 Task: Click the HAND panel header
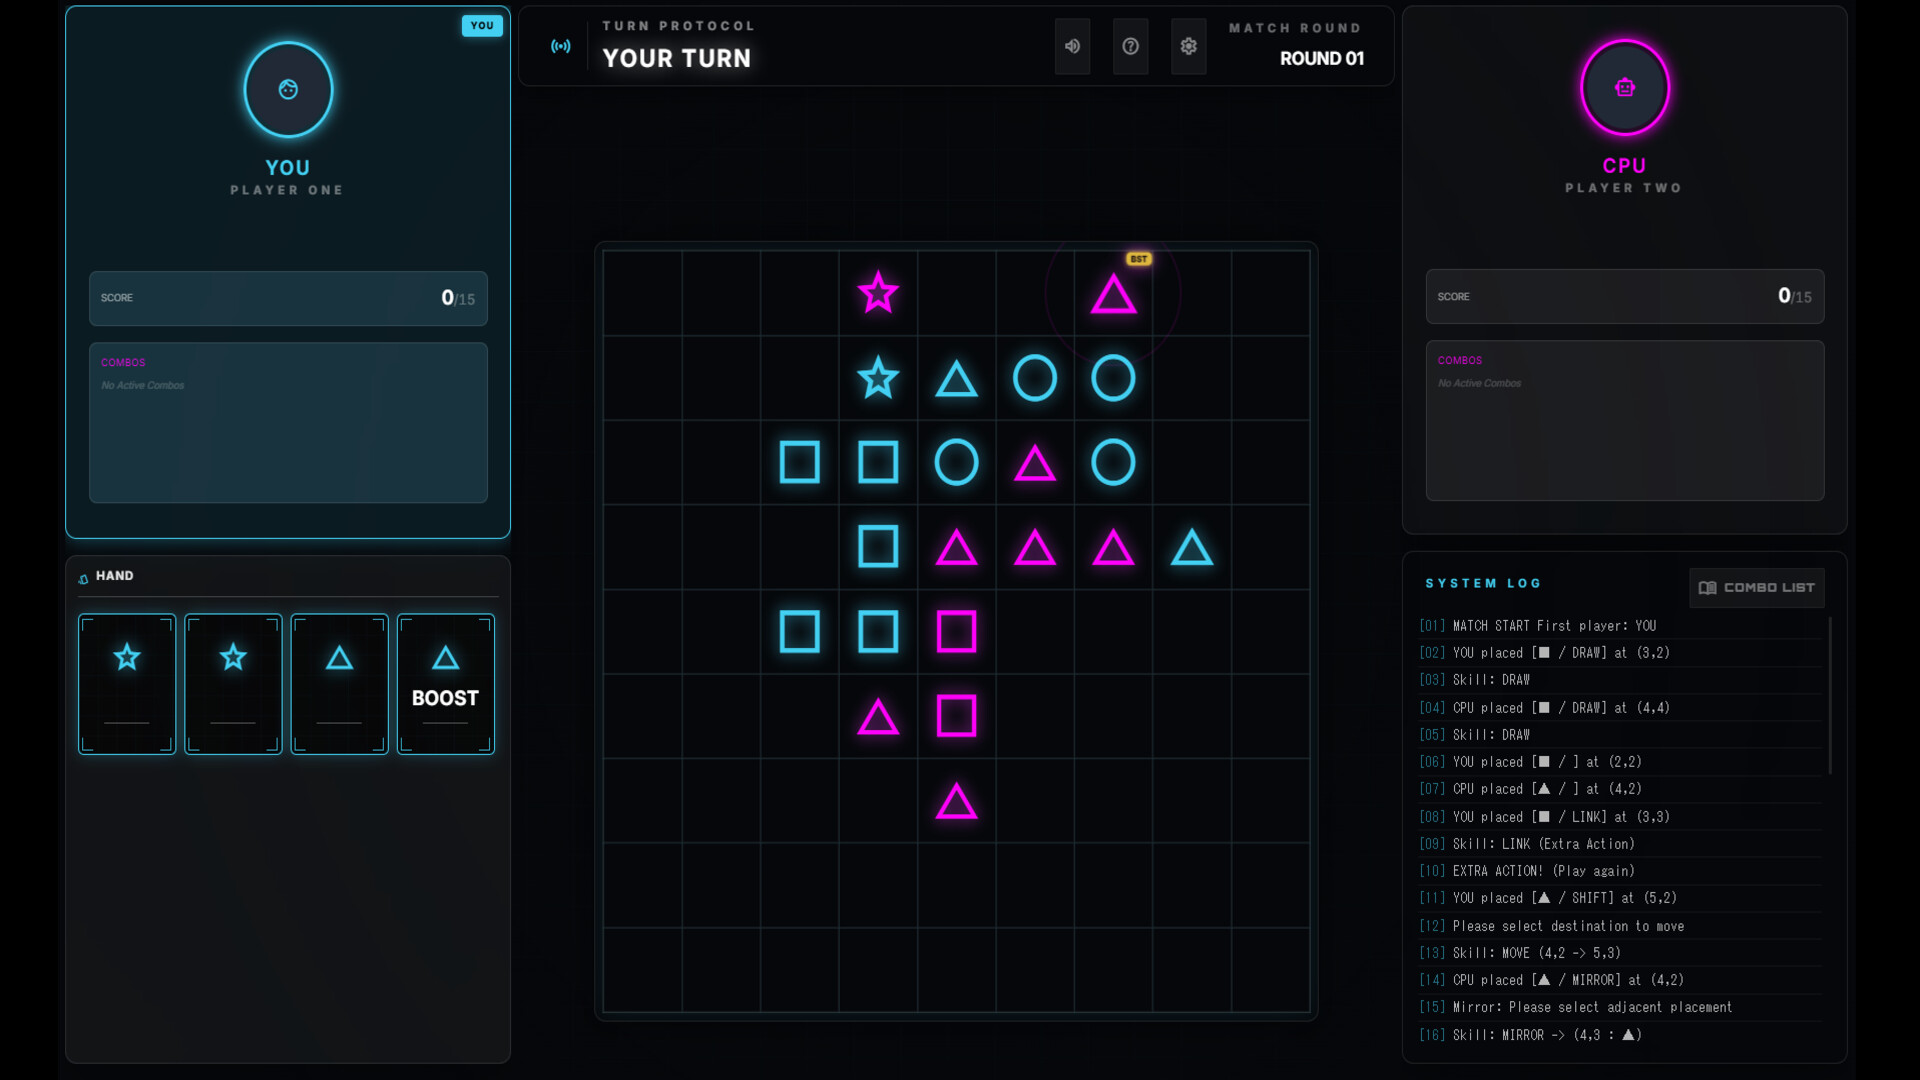(288, 576)
